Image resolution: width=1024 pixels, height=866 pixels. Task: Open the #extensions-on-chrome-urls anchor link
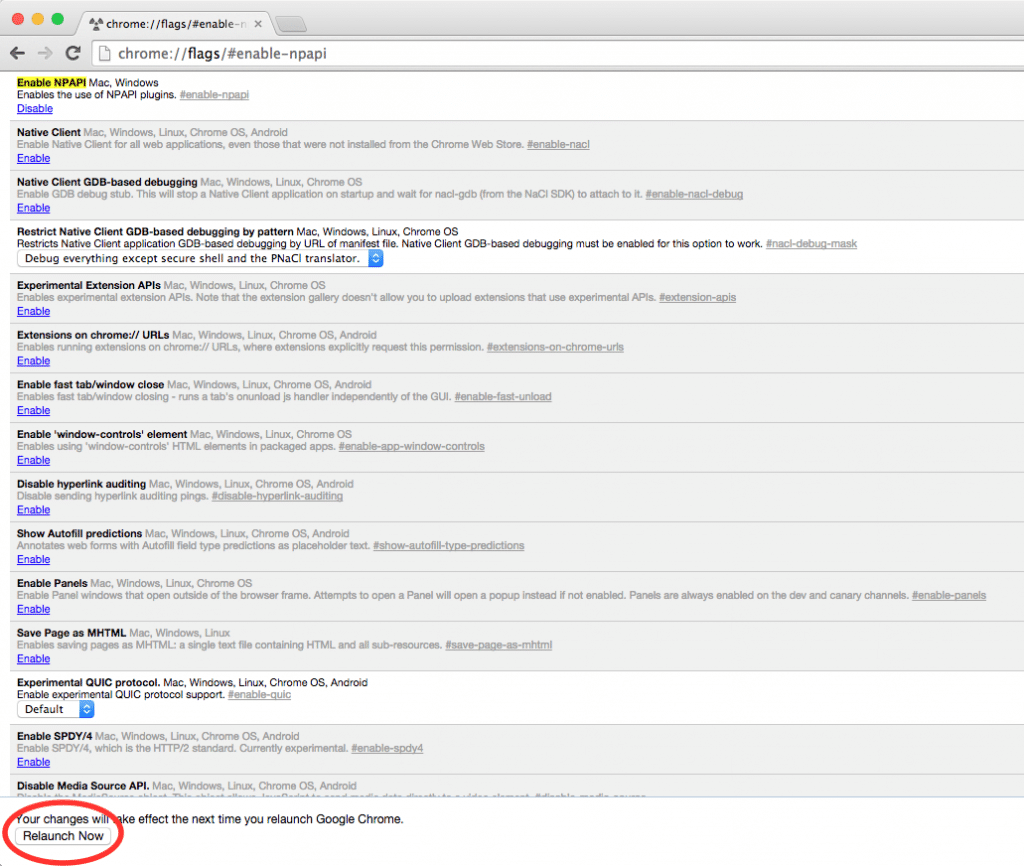tap(555, 347)
